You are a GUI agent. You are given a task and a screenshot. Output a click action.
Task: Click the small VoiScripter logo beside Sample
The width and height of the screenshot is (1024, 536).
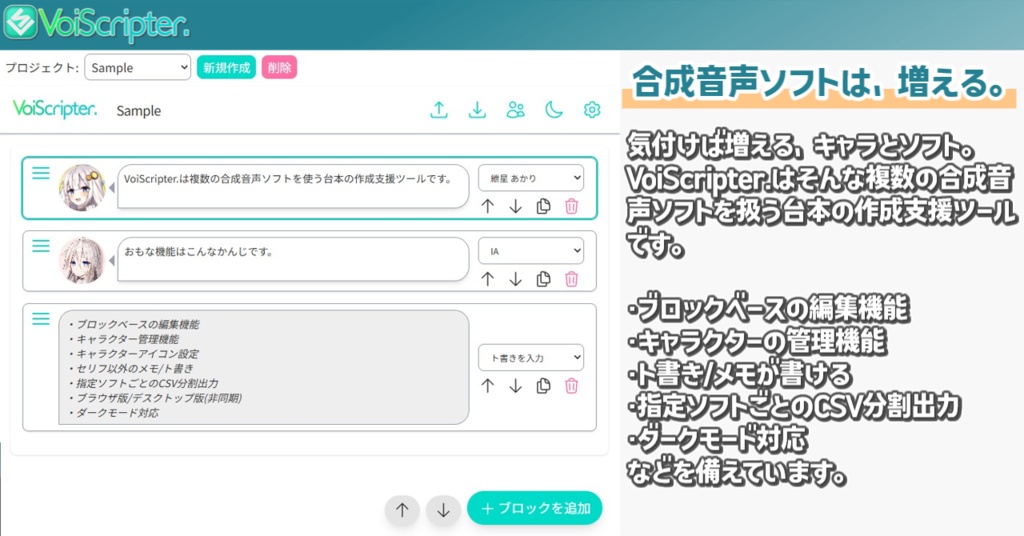click(55, 109)
